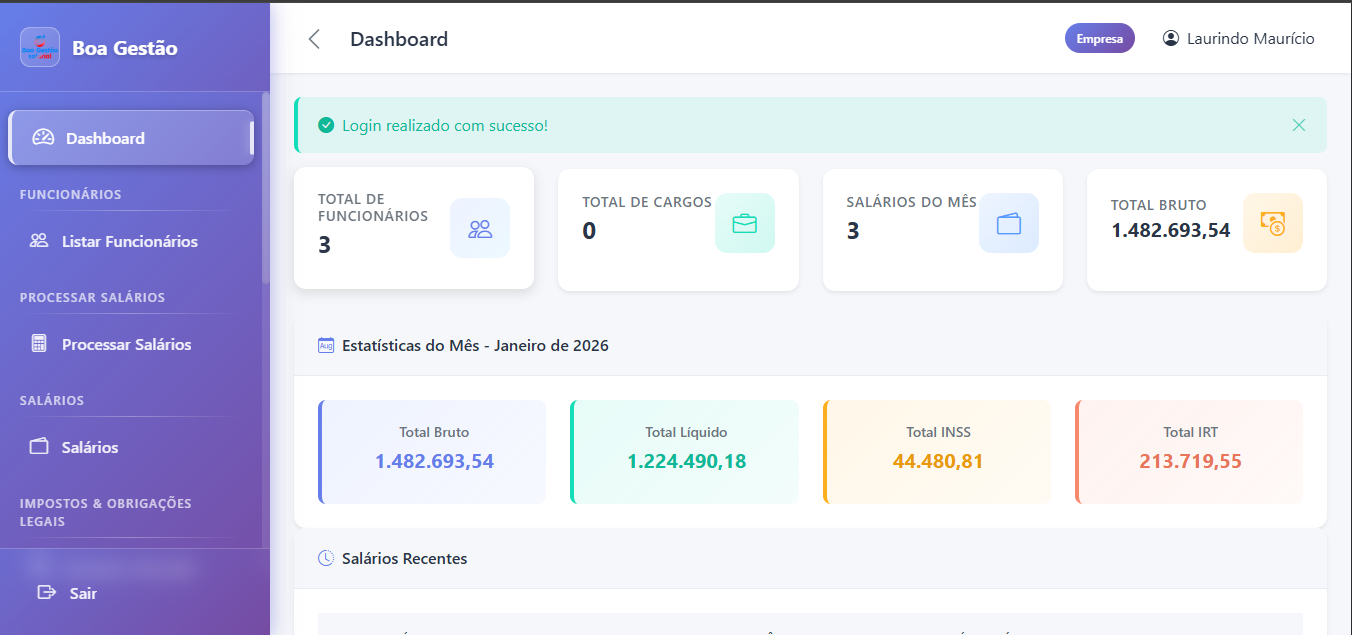1352x635 pixels.
Task: Click the sidebar vertical scrollbar
Action: 265,190
